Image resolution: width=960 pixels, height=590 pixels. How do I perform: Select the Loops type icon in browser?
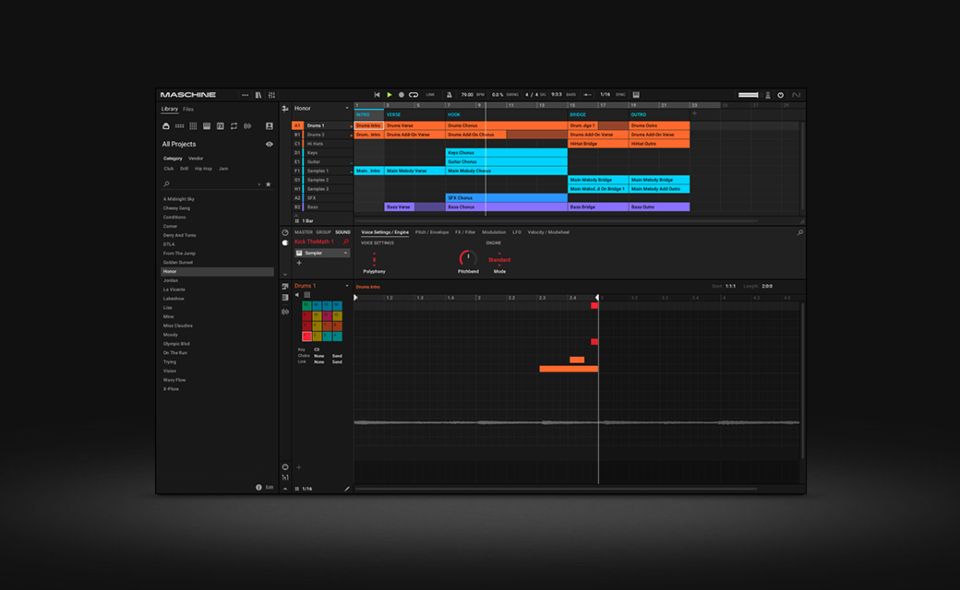click(233, 126)
